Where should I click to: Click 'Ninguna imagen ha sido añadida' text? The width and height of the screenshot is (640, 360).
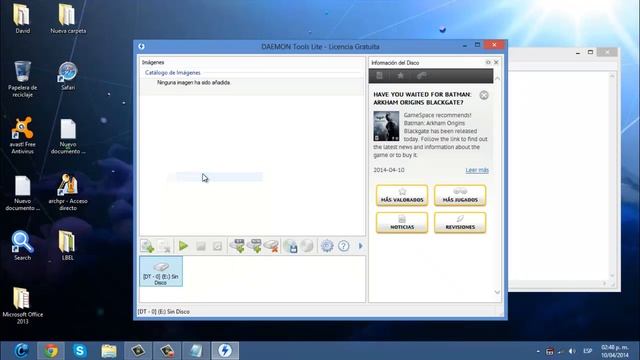193,82
